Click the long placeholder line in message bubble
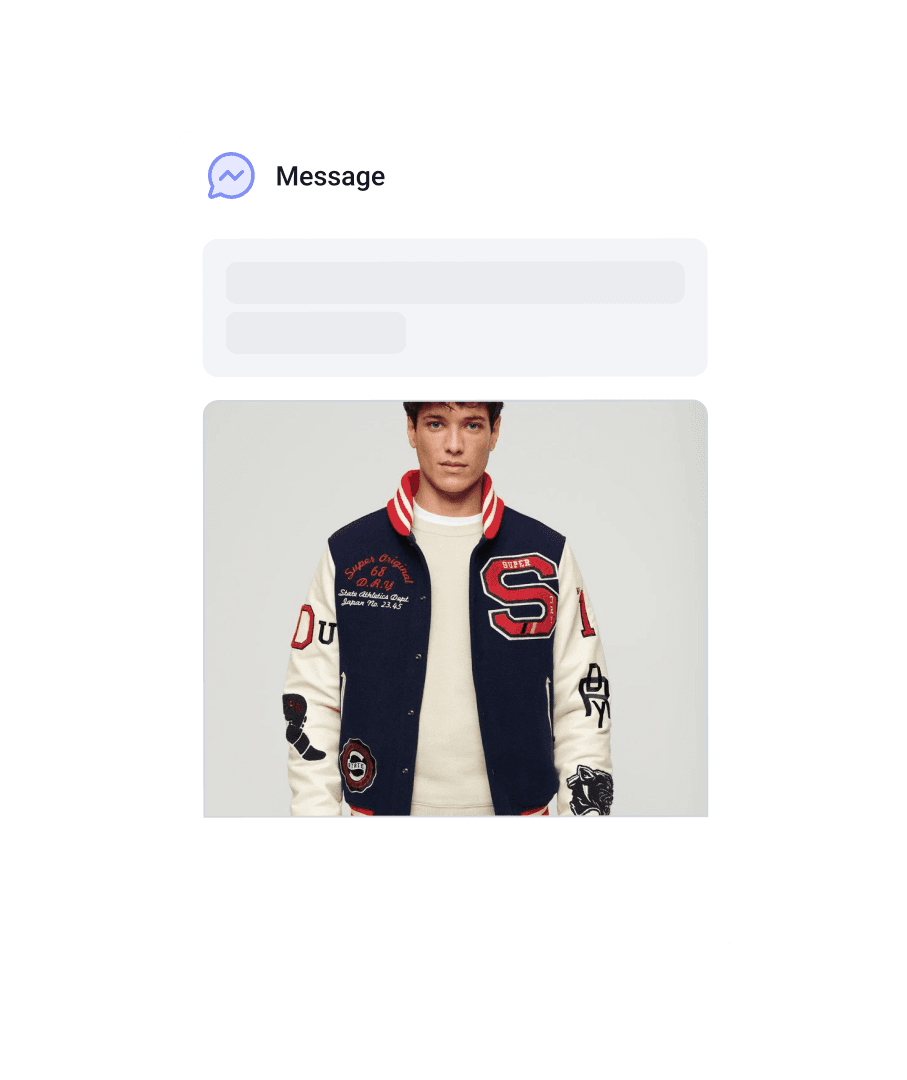The width and height of the screenshot is (907, 1080). pyautogui.click(x=455, y=282)
